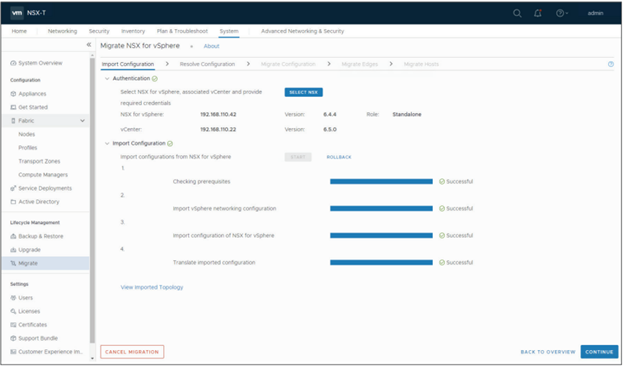Click the ROLLBACK link
The height and width of the screenshot is (366, 624).
[339, 157]
